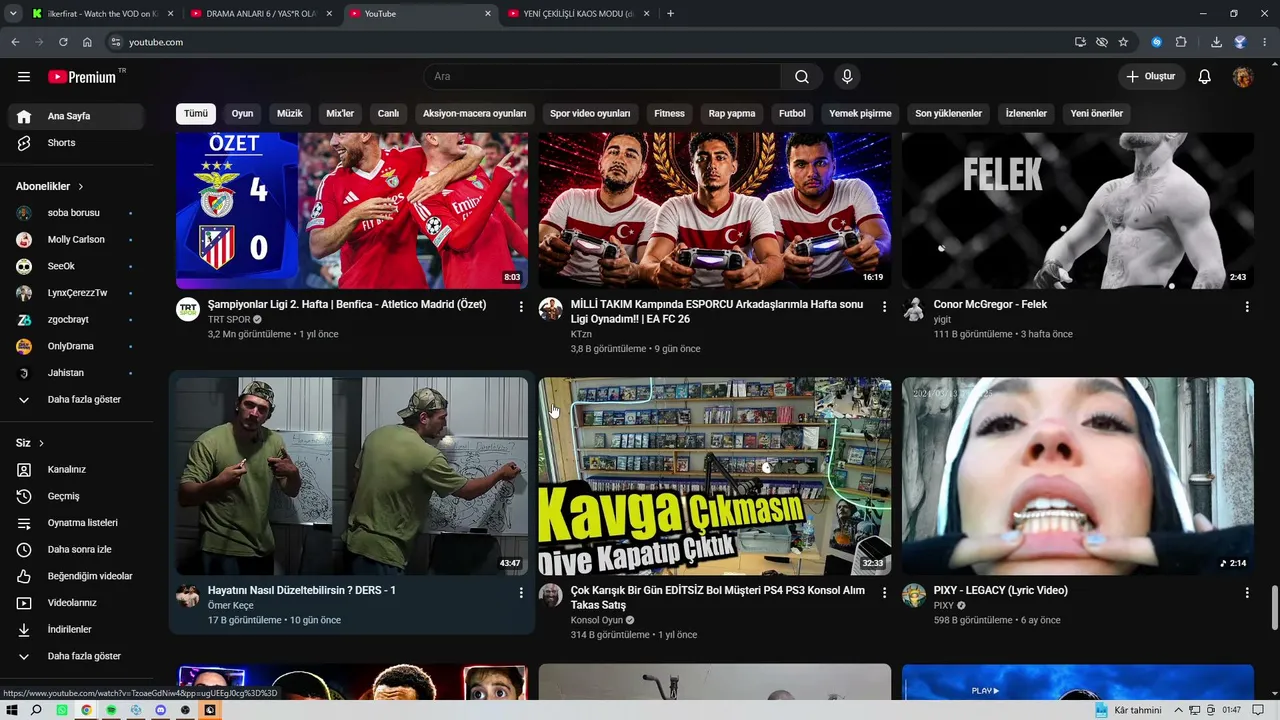Image resolution: width=1280 pixels, height=720 pixels.
Task: Open Daha sonra izle list
Action: pos(76,550)
